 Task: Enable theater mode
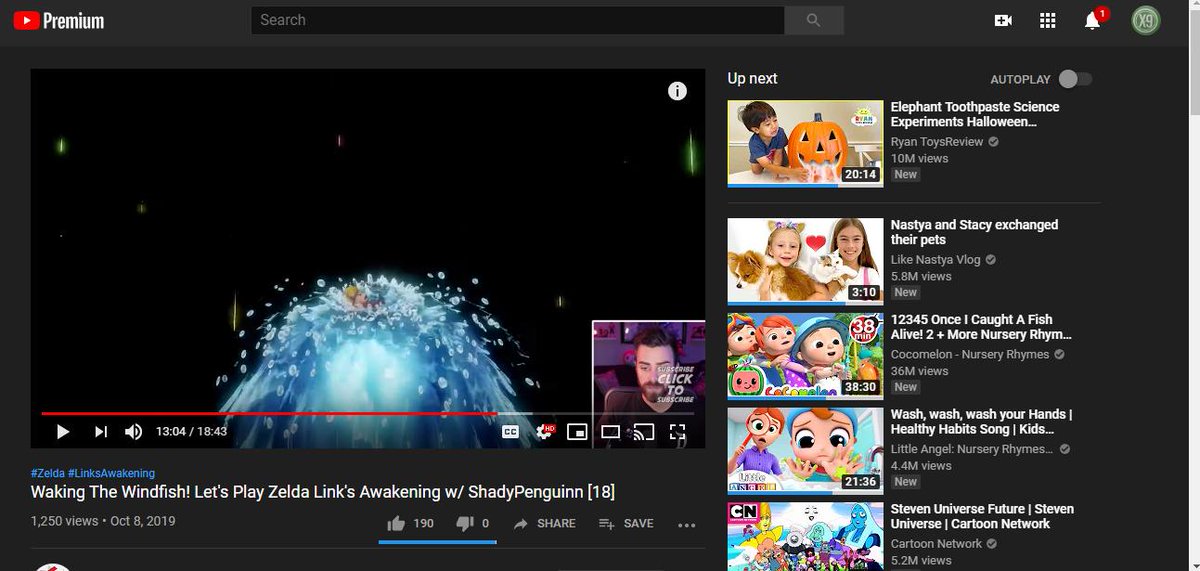610,432
